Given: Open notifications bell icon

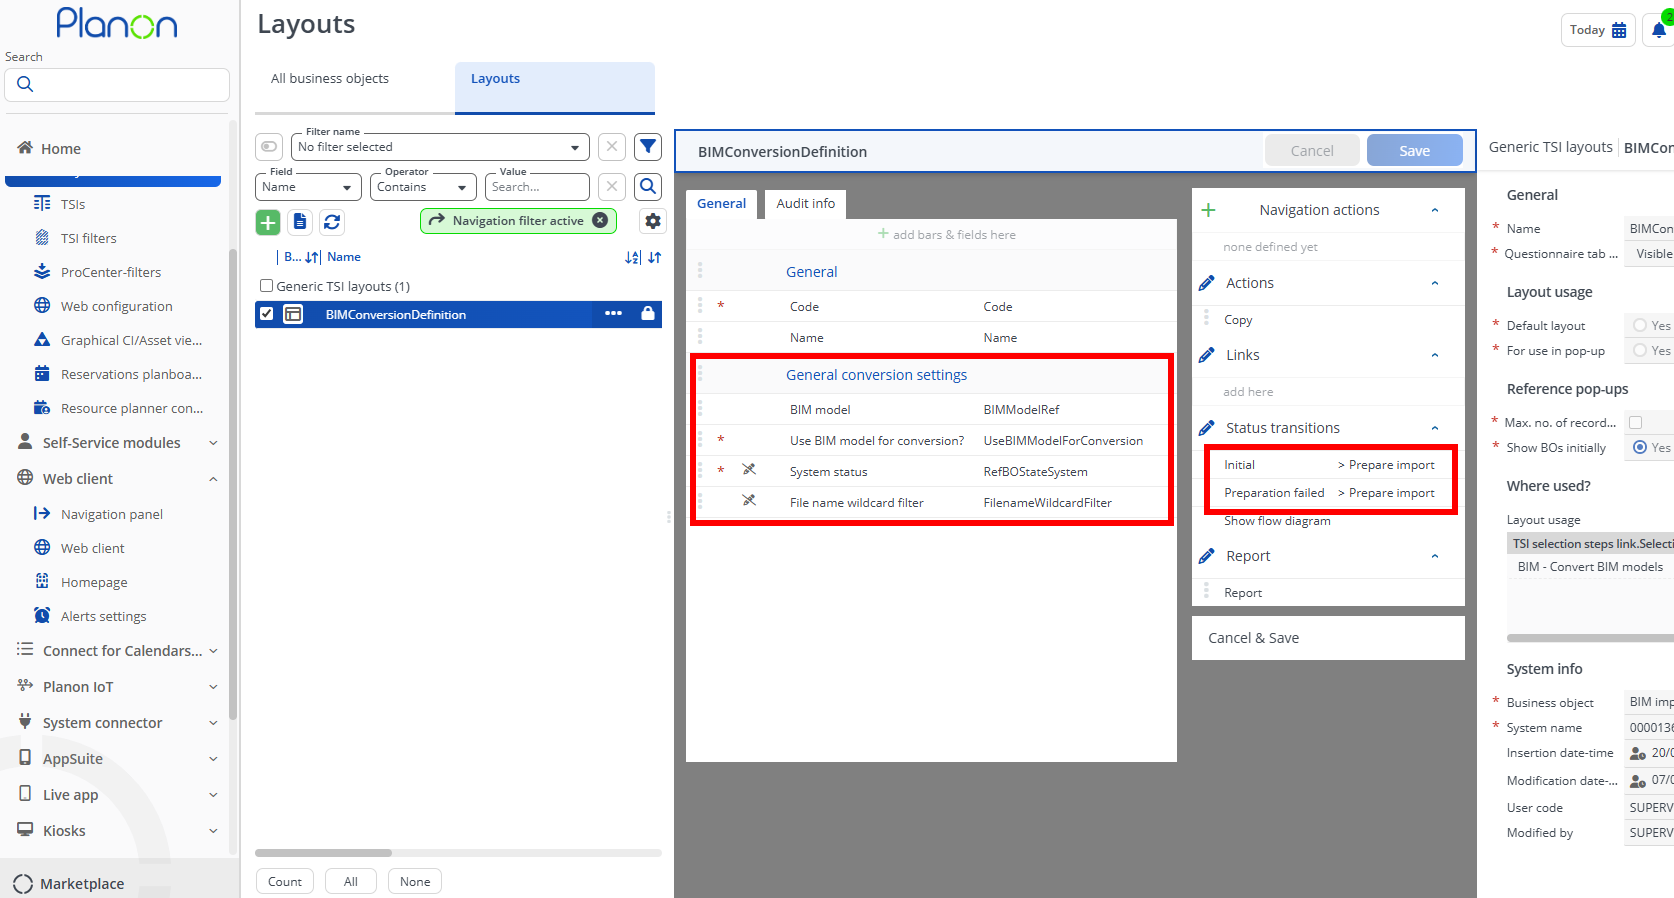Looking at the screenshot, I should 1659,30.
